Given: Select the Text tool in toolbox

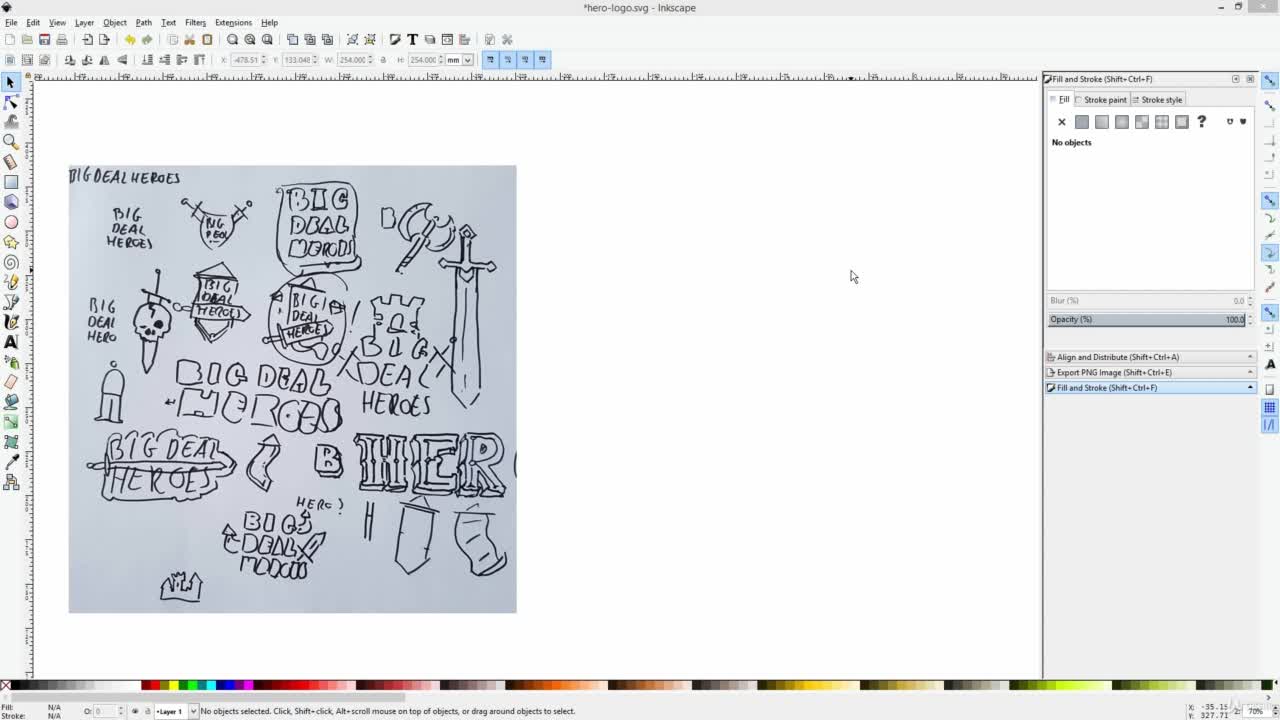Looking at the screenshot, I should pos(11,342).
